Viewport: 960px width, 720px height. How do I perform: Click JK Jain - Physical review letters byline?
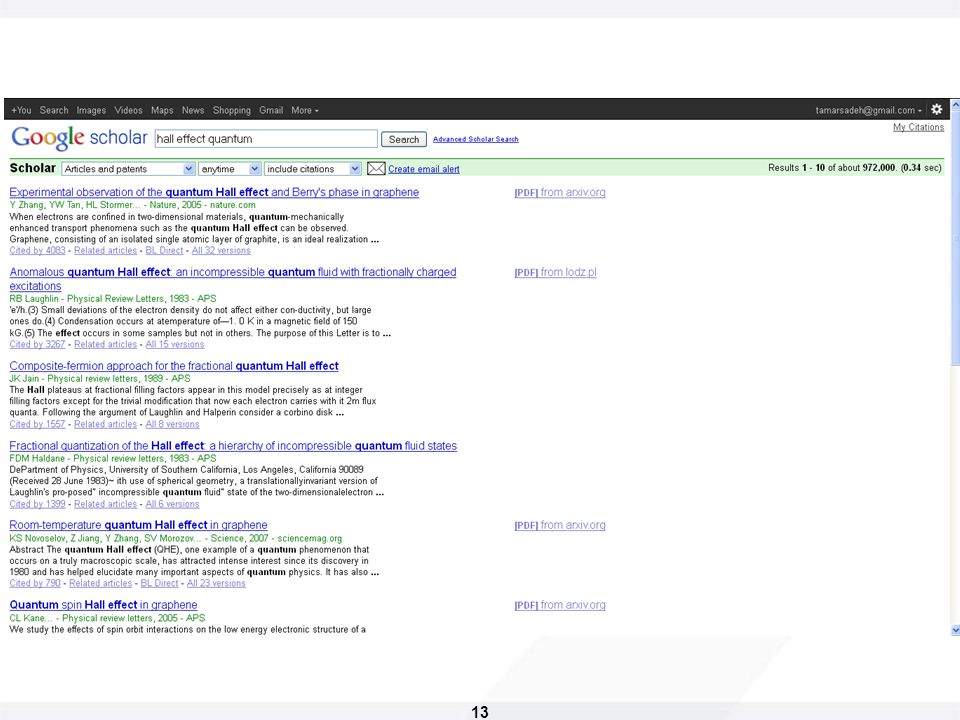[100, 379]
